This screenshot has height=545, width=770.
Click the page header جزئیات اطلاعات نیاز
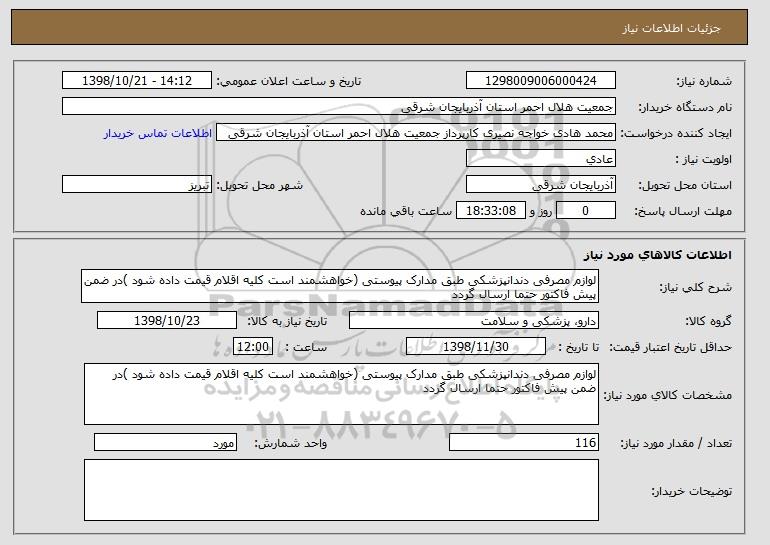point(671,28)
